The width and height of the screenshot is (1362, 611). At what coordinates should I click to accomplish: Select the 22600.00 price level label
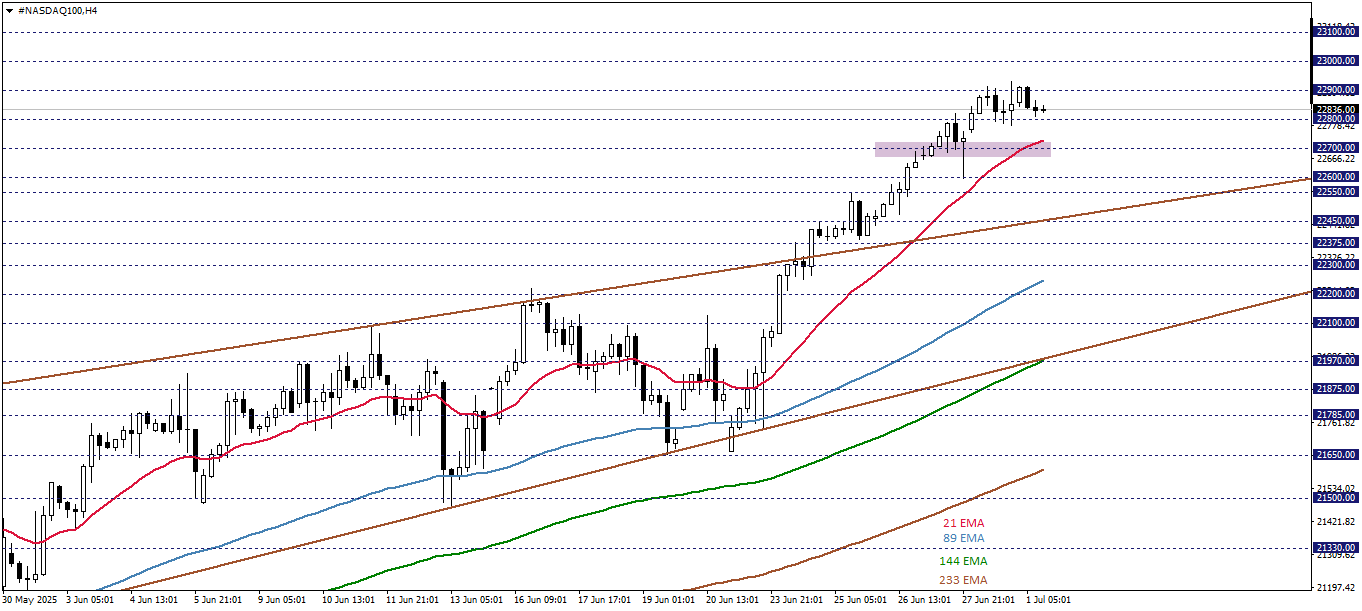(x=1335, y=177)
